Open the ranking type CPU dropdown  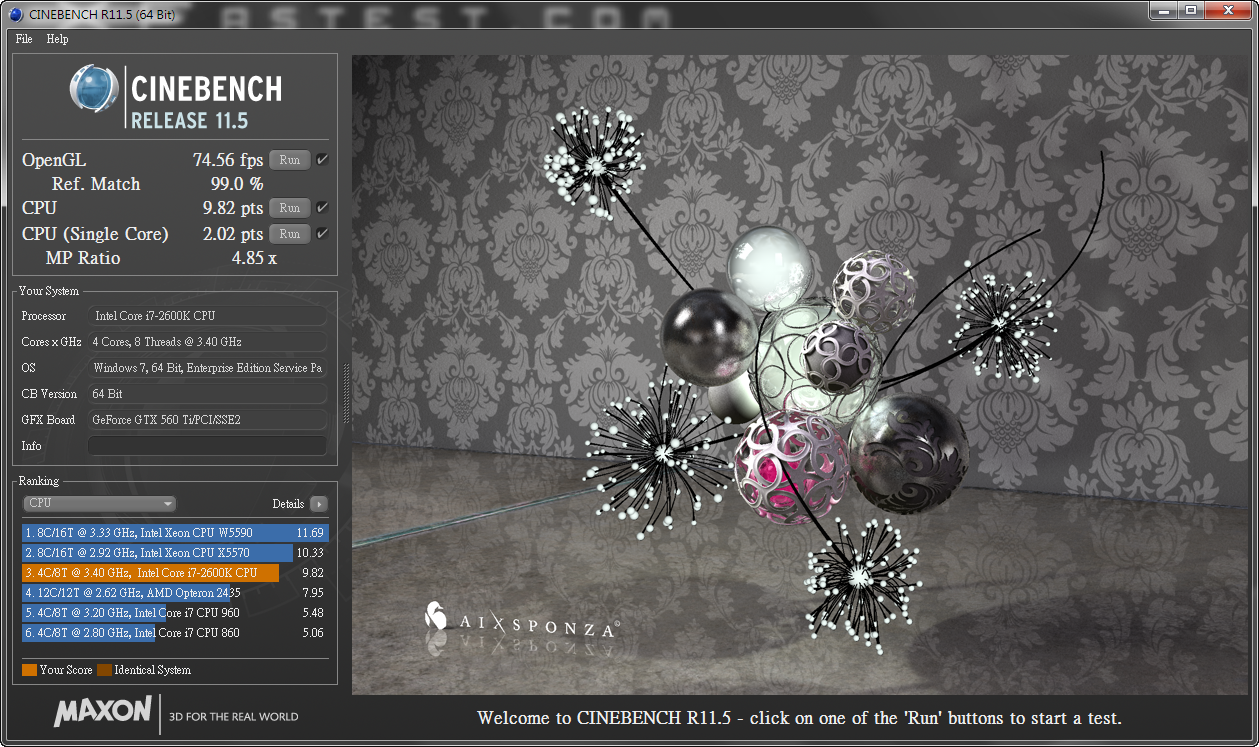pyautogui.click(x=99, y=504)
